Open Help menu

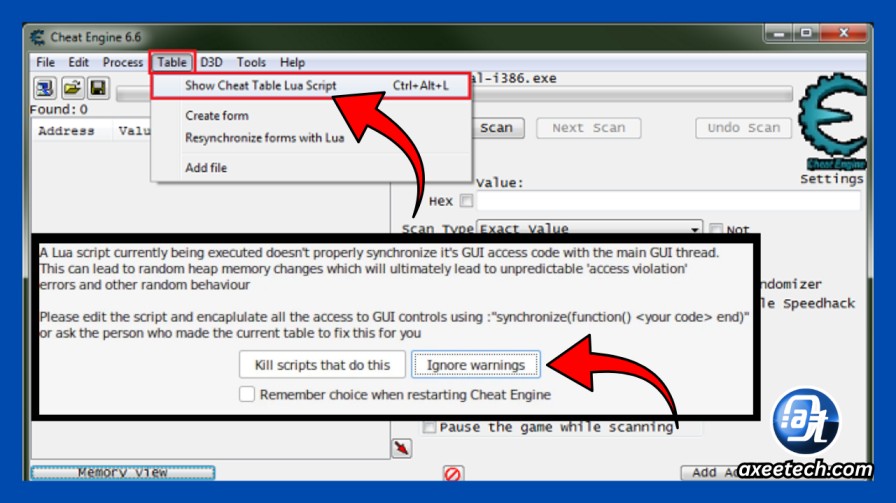click(x=292, y=62)
